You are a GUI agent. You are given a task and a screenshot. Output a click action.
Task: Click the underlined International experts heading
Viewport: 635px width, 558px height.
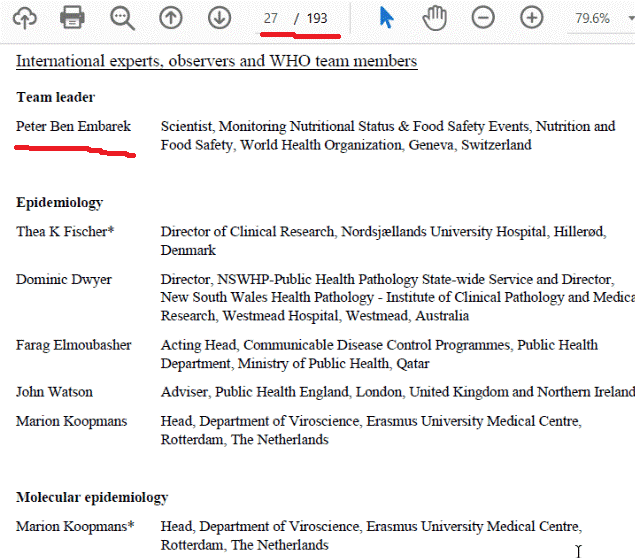pos(216,62)
